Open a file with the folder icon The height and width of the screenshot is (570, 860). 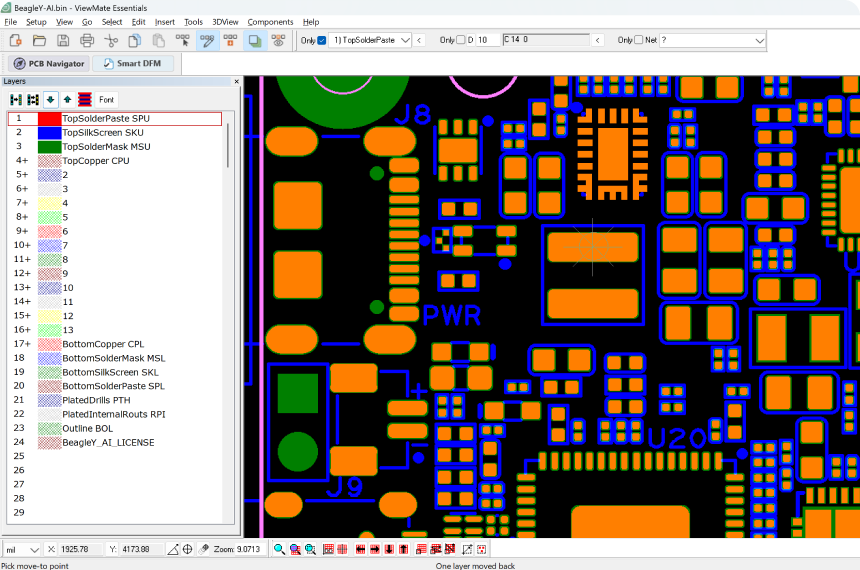tap(39, 41)
